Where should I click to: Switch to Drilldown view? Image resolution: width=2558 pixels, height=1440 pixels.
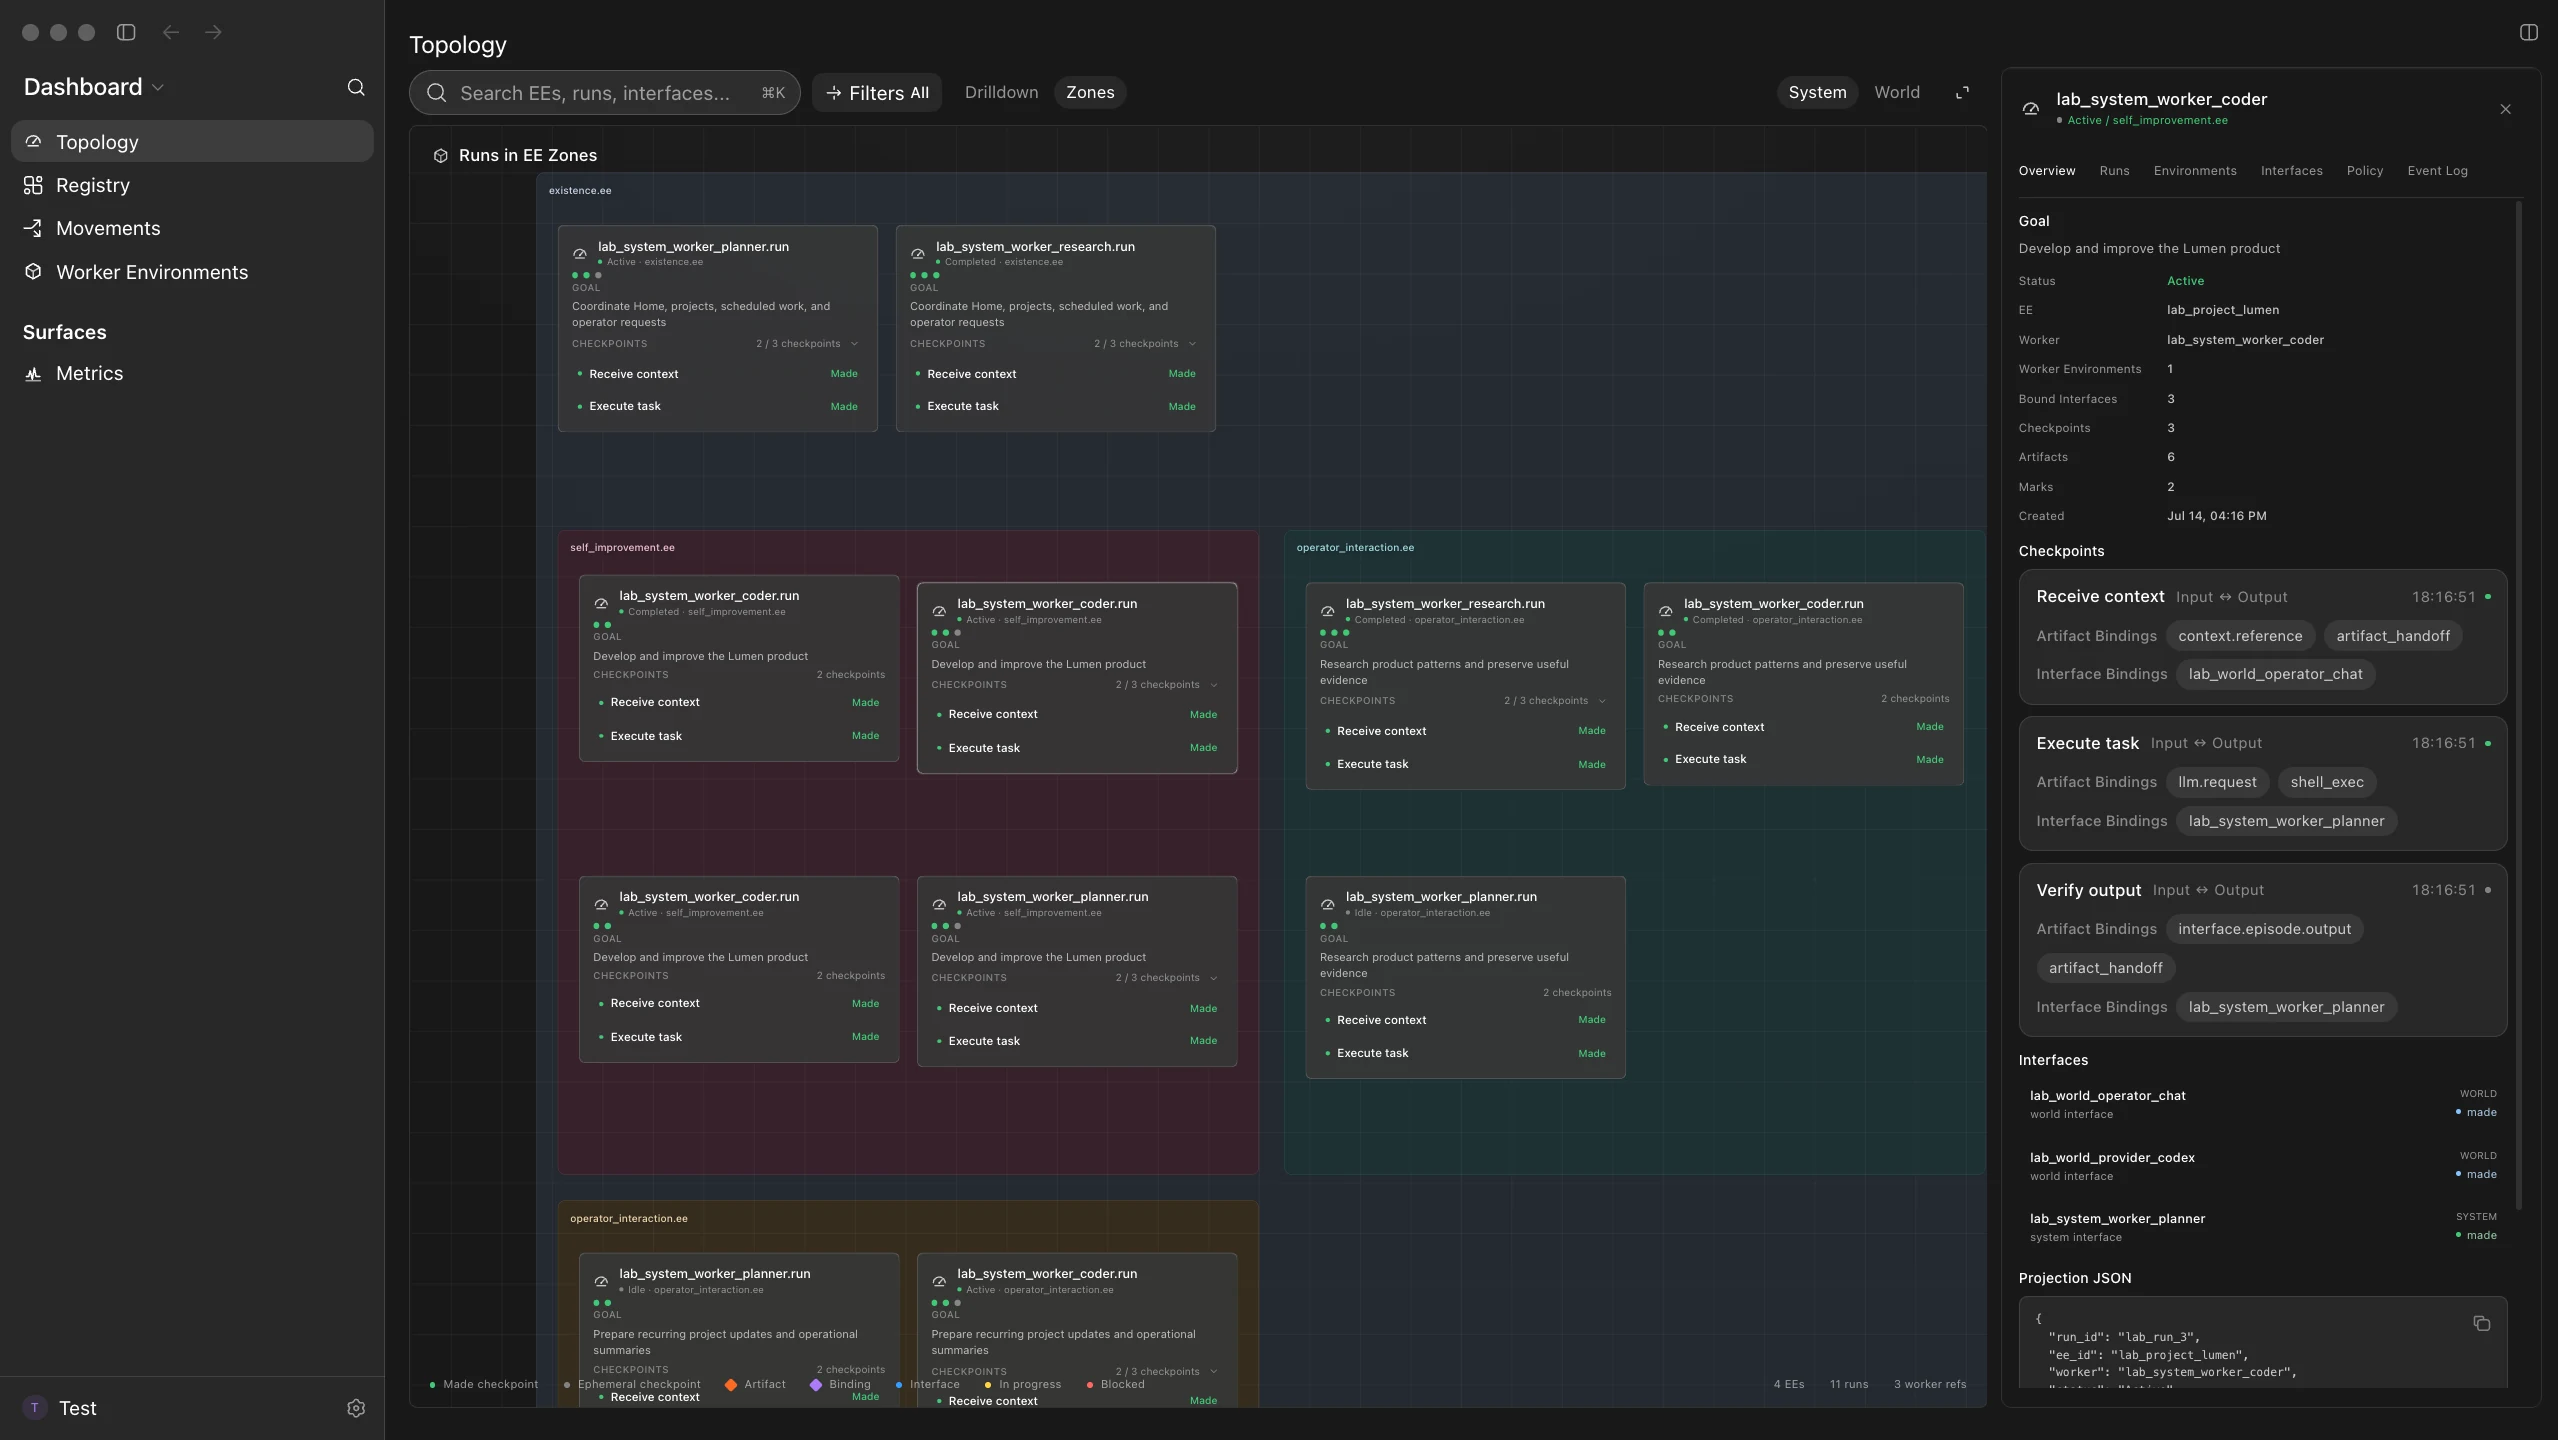(1001, 92)
